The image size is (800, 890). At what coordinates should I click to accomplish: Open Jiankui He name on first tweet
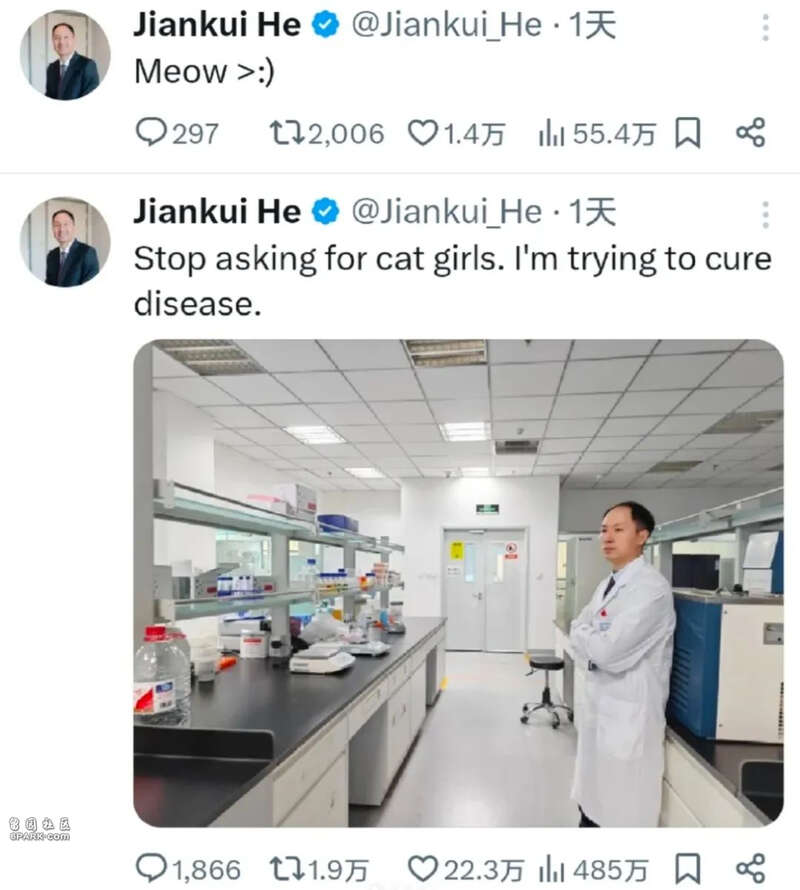pos(217,26)
